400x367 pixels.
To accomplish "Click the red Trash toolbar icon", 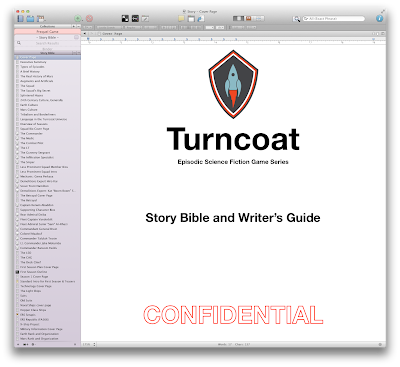I will 89,19.
